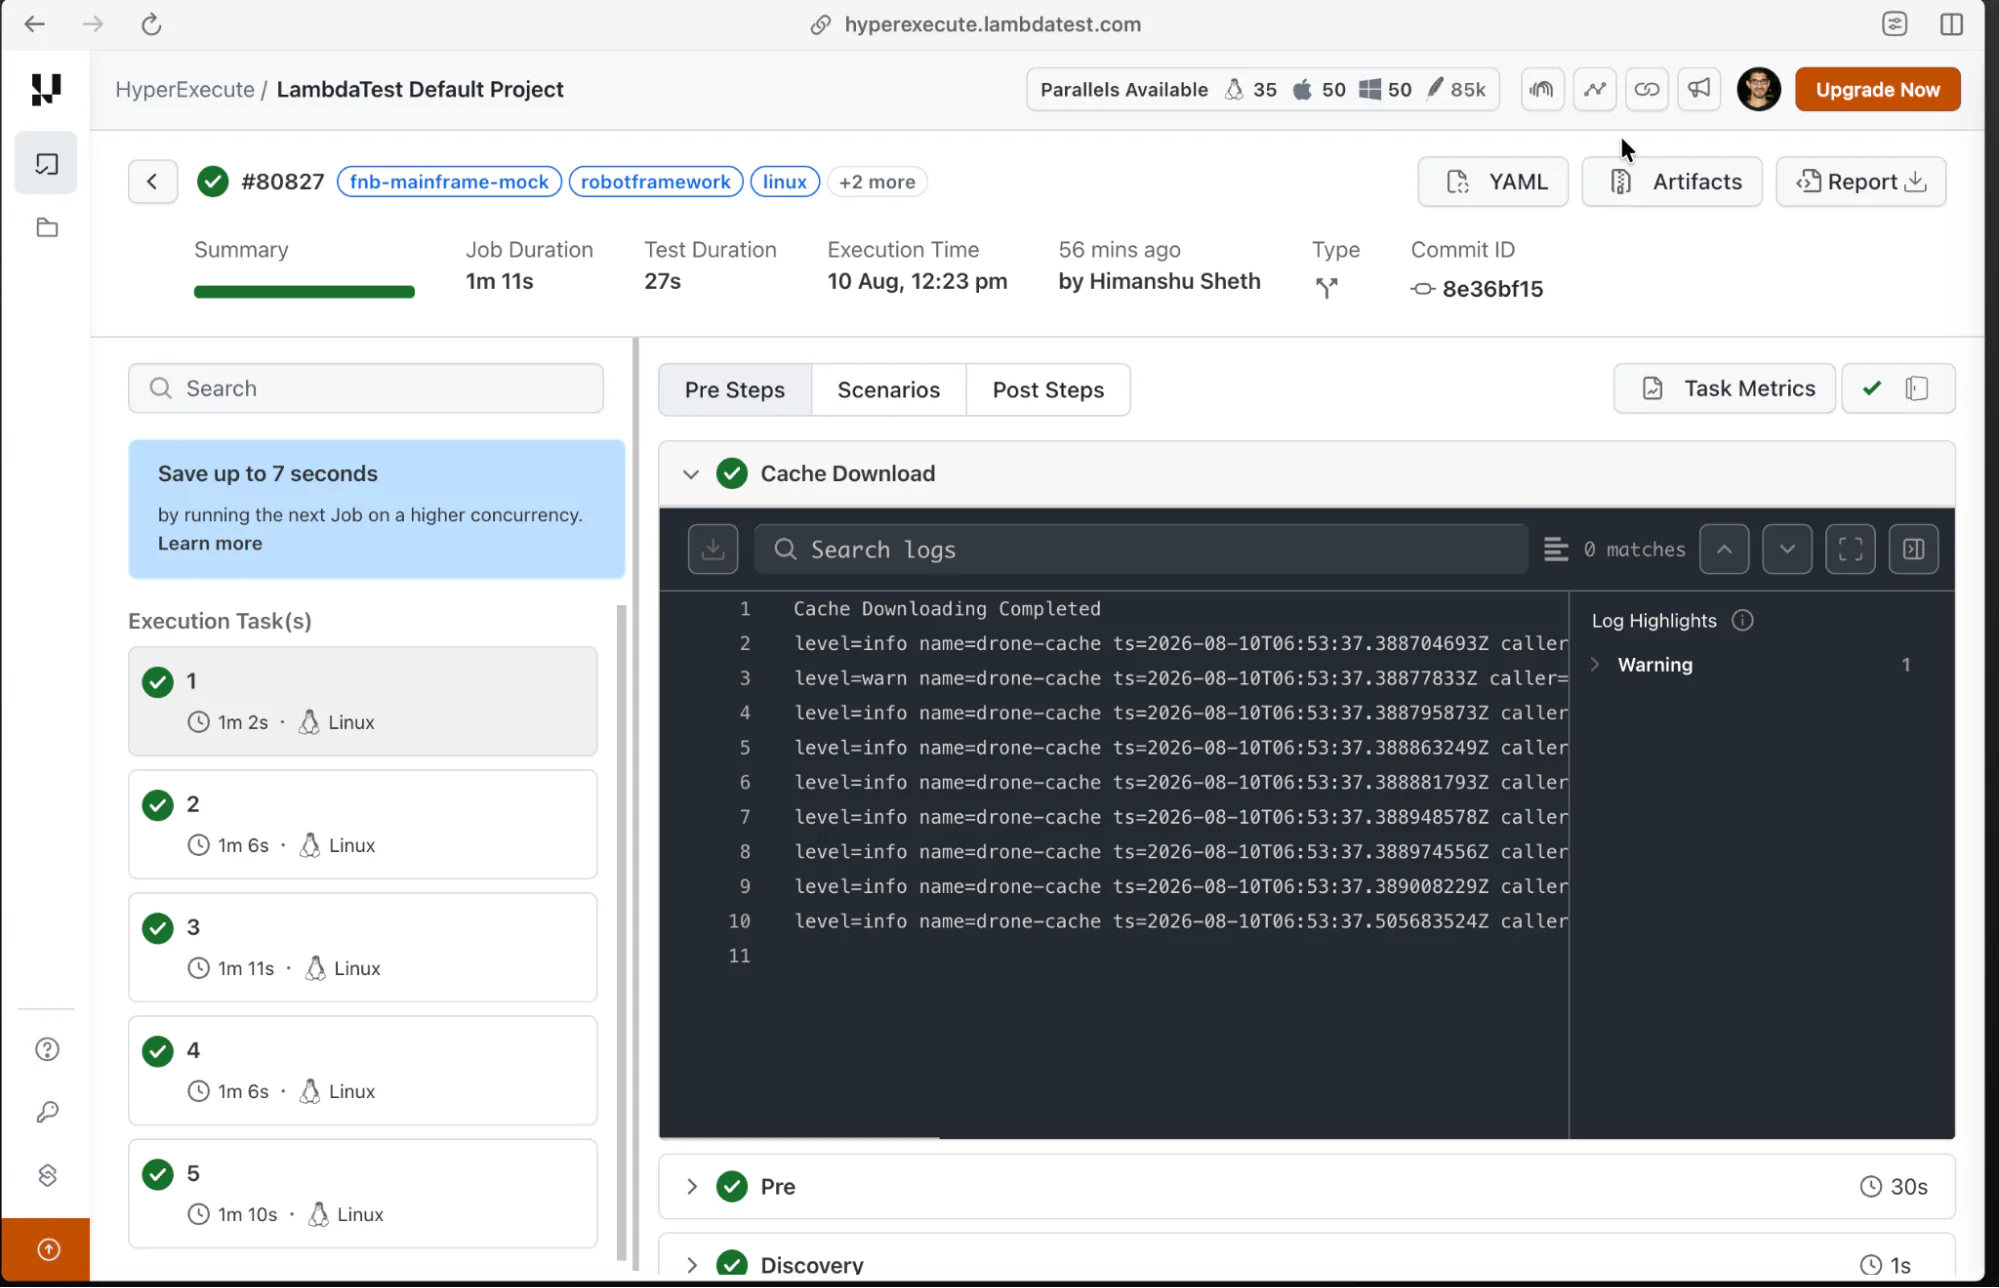The width and height of the screenshot is (1999, 1288).
Task: Select execution task 5
Action: (363, 1193)
